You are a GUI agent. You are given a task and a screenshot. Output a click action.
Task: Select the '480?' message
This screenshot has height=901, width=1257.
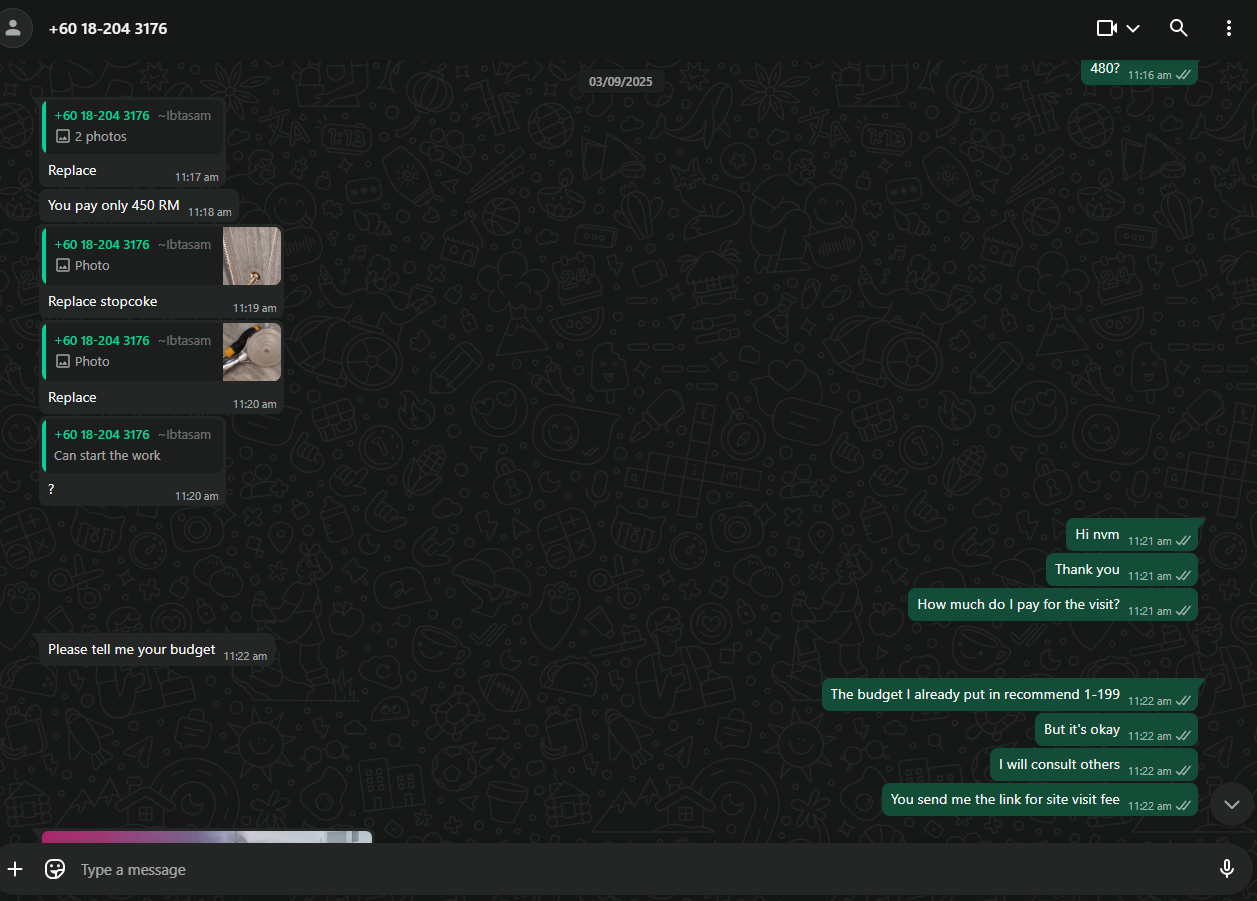pyautogui.click(x=1139, y=70)
